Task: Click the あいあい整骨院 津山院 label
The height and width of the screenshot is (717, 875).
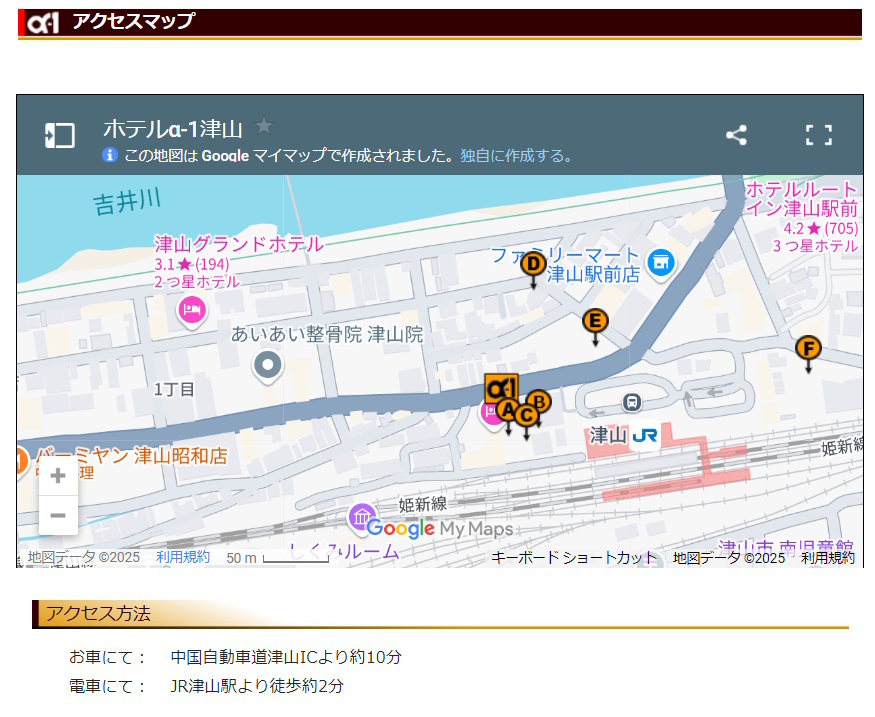Action: tap(327, 335)
